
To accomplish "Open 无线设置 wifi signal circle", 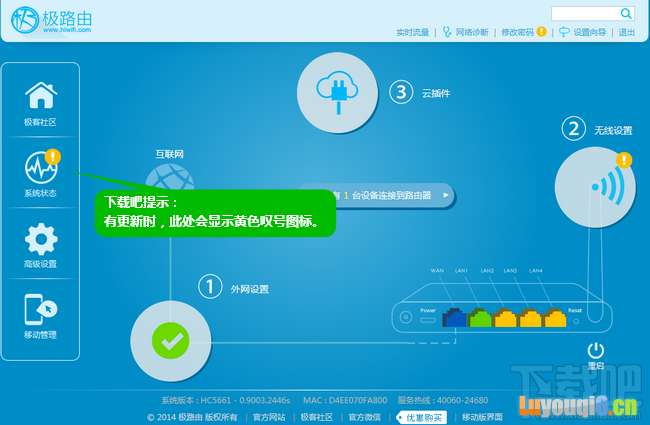I will [x=594, y=188].
